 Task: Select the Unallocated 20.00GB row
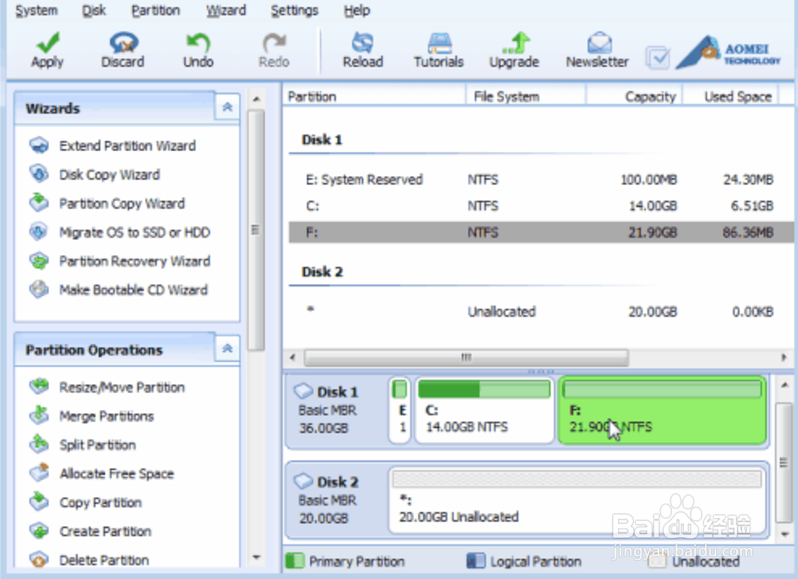coord(541,311)
